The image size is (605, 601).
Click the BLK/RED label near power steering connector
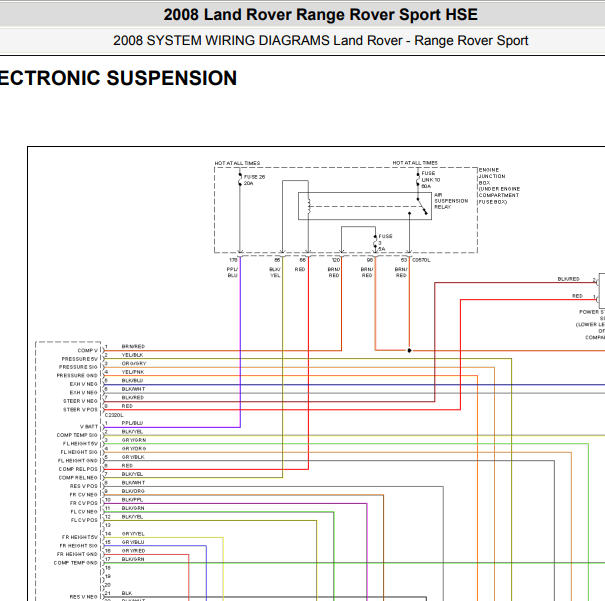point(568,279)
